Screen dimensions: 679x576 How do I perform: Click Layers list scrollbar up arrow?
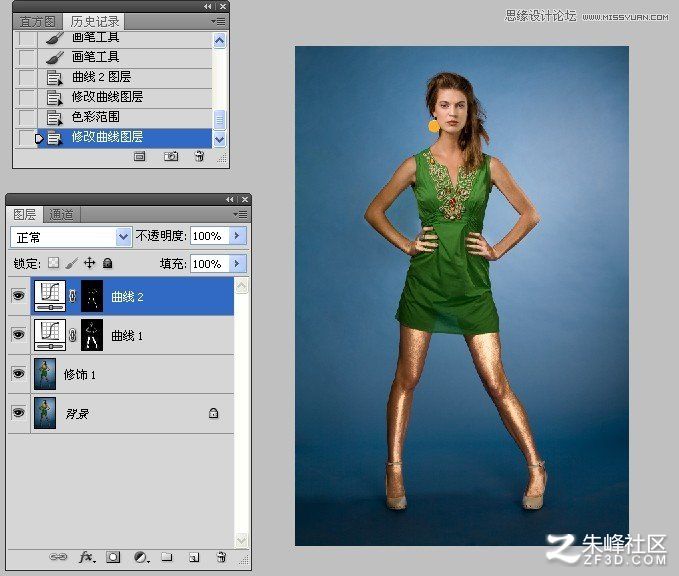tap(241, 286)
